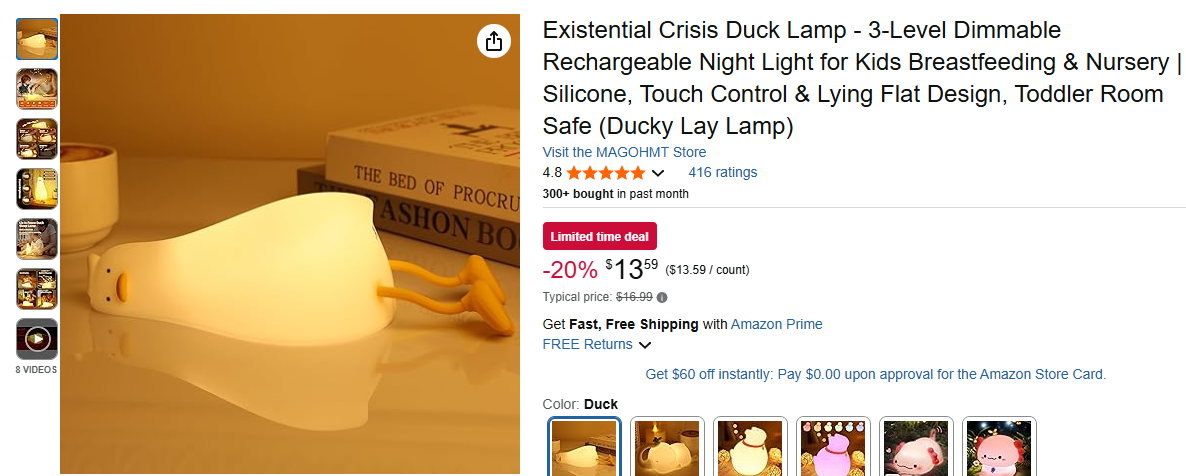Choose the pink cat lamp color swatch

pyautogui.click(x=834, y=446)
